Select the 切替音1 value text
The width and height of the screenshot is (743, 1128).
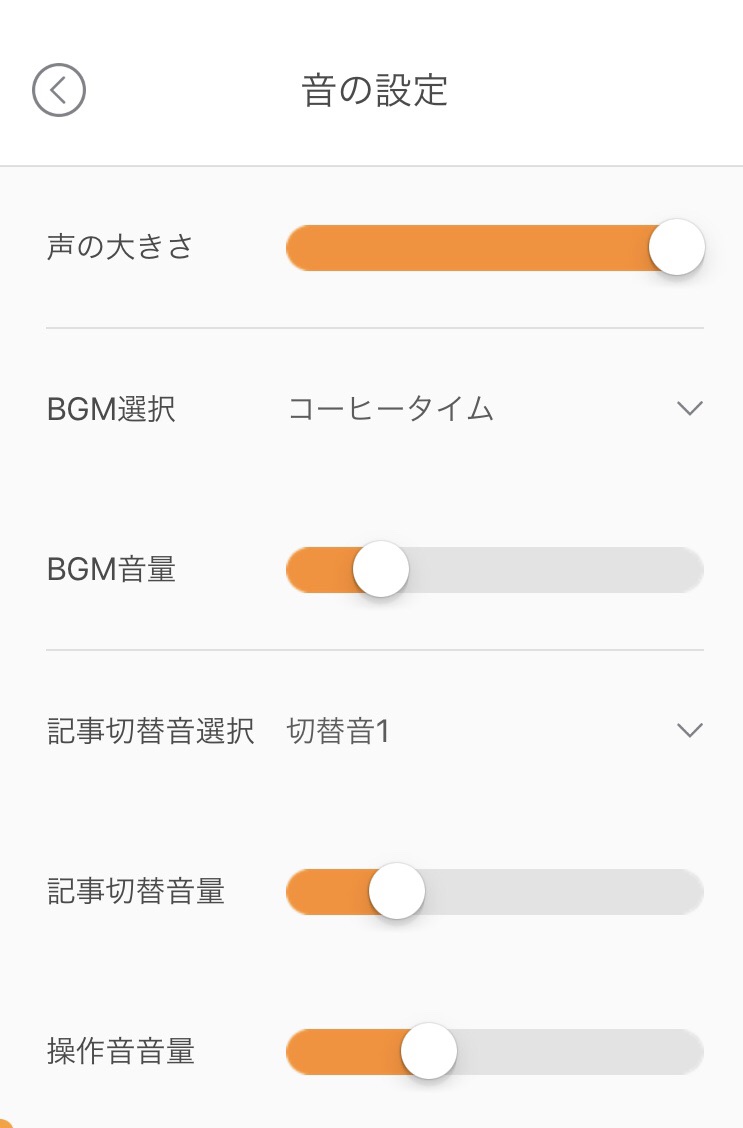(338, 731)
